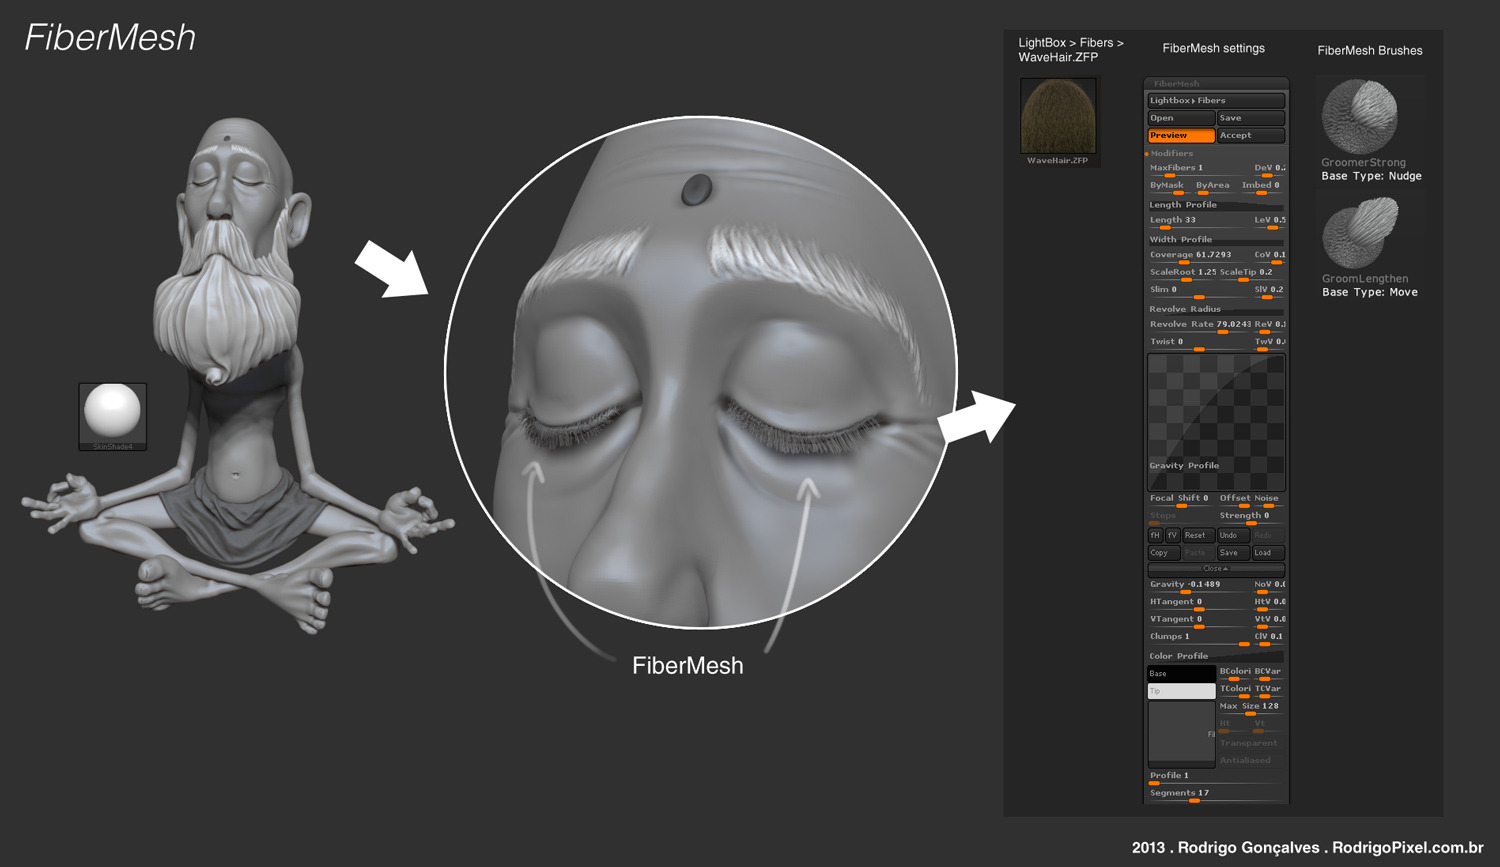Adjust the LeV slider
Screen dimensions: 1500x867
1269,221
